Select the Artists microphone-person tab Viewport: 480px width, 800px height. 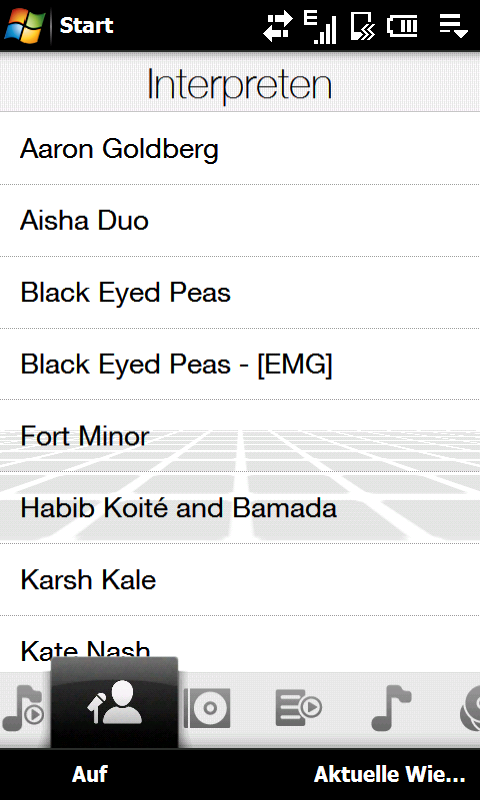(x=115, y=704)
